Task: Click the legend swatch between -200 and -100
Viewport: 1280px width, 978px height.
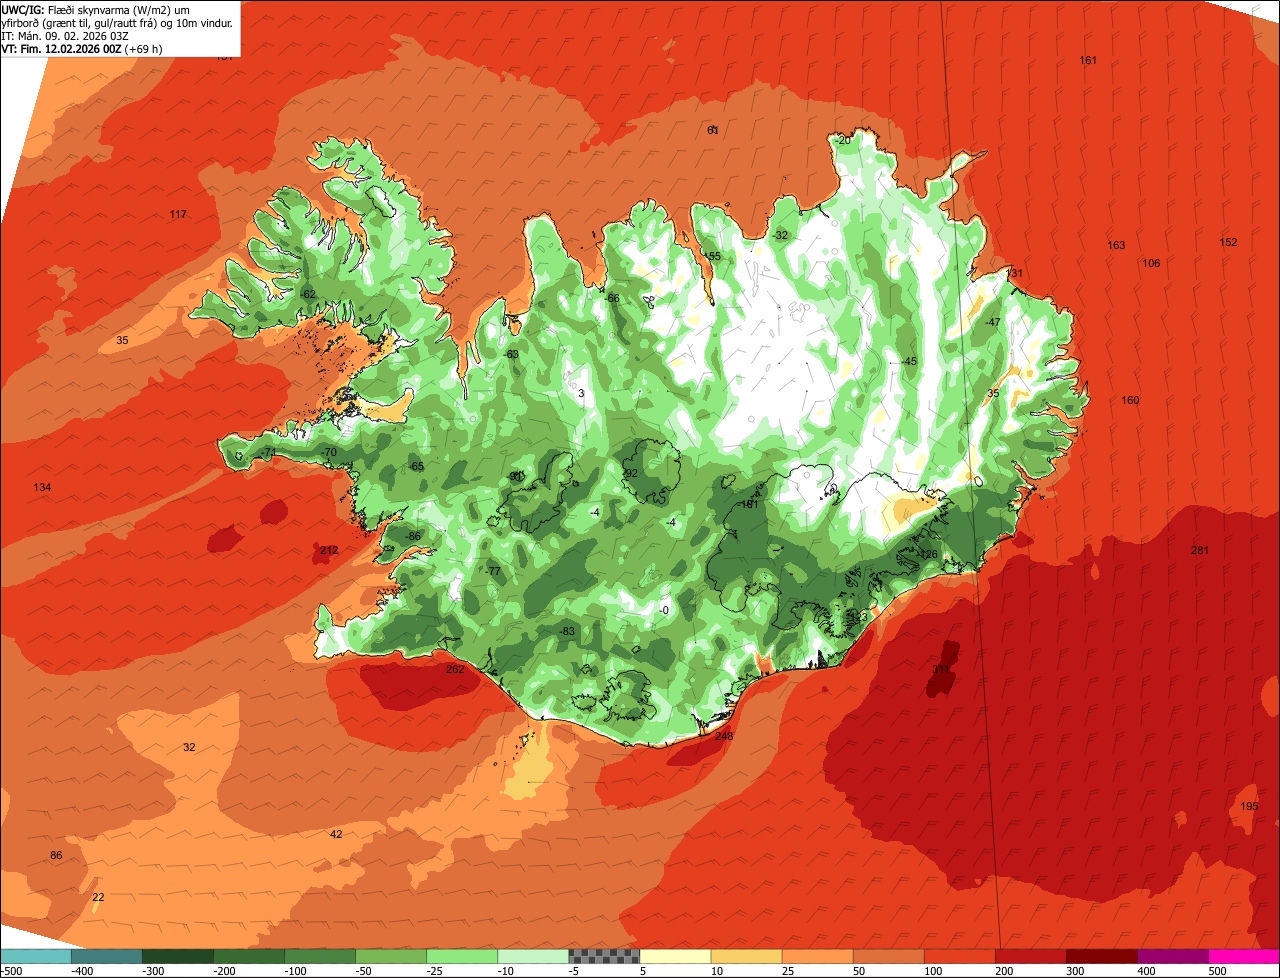Action: pos(248,956)
